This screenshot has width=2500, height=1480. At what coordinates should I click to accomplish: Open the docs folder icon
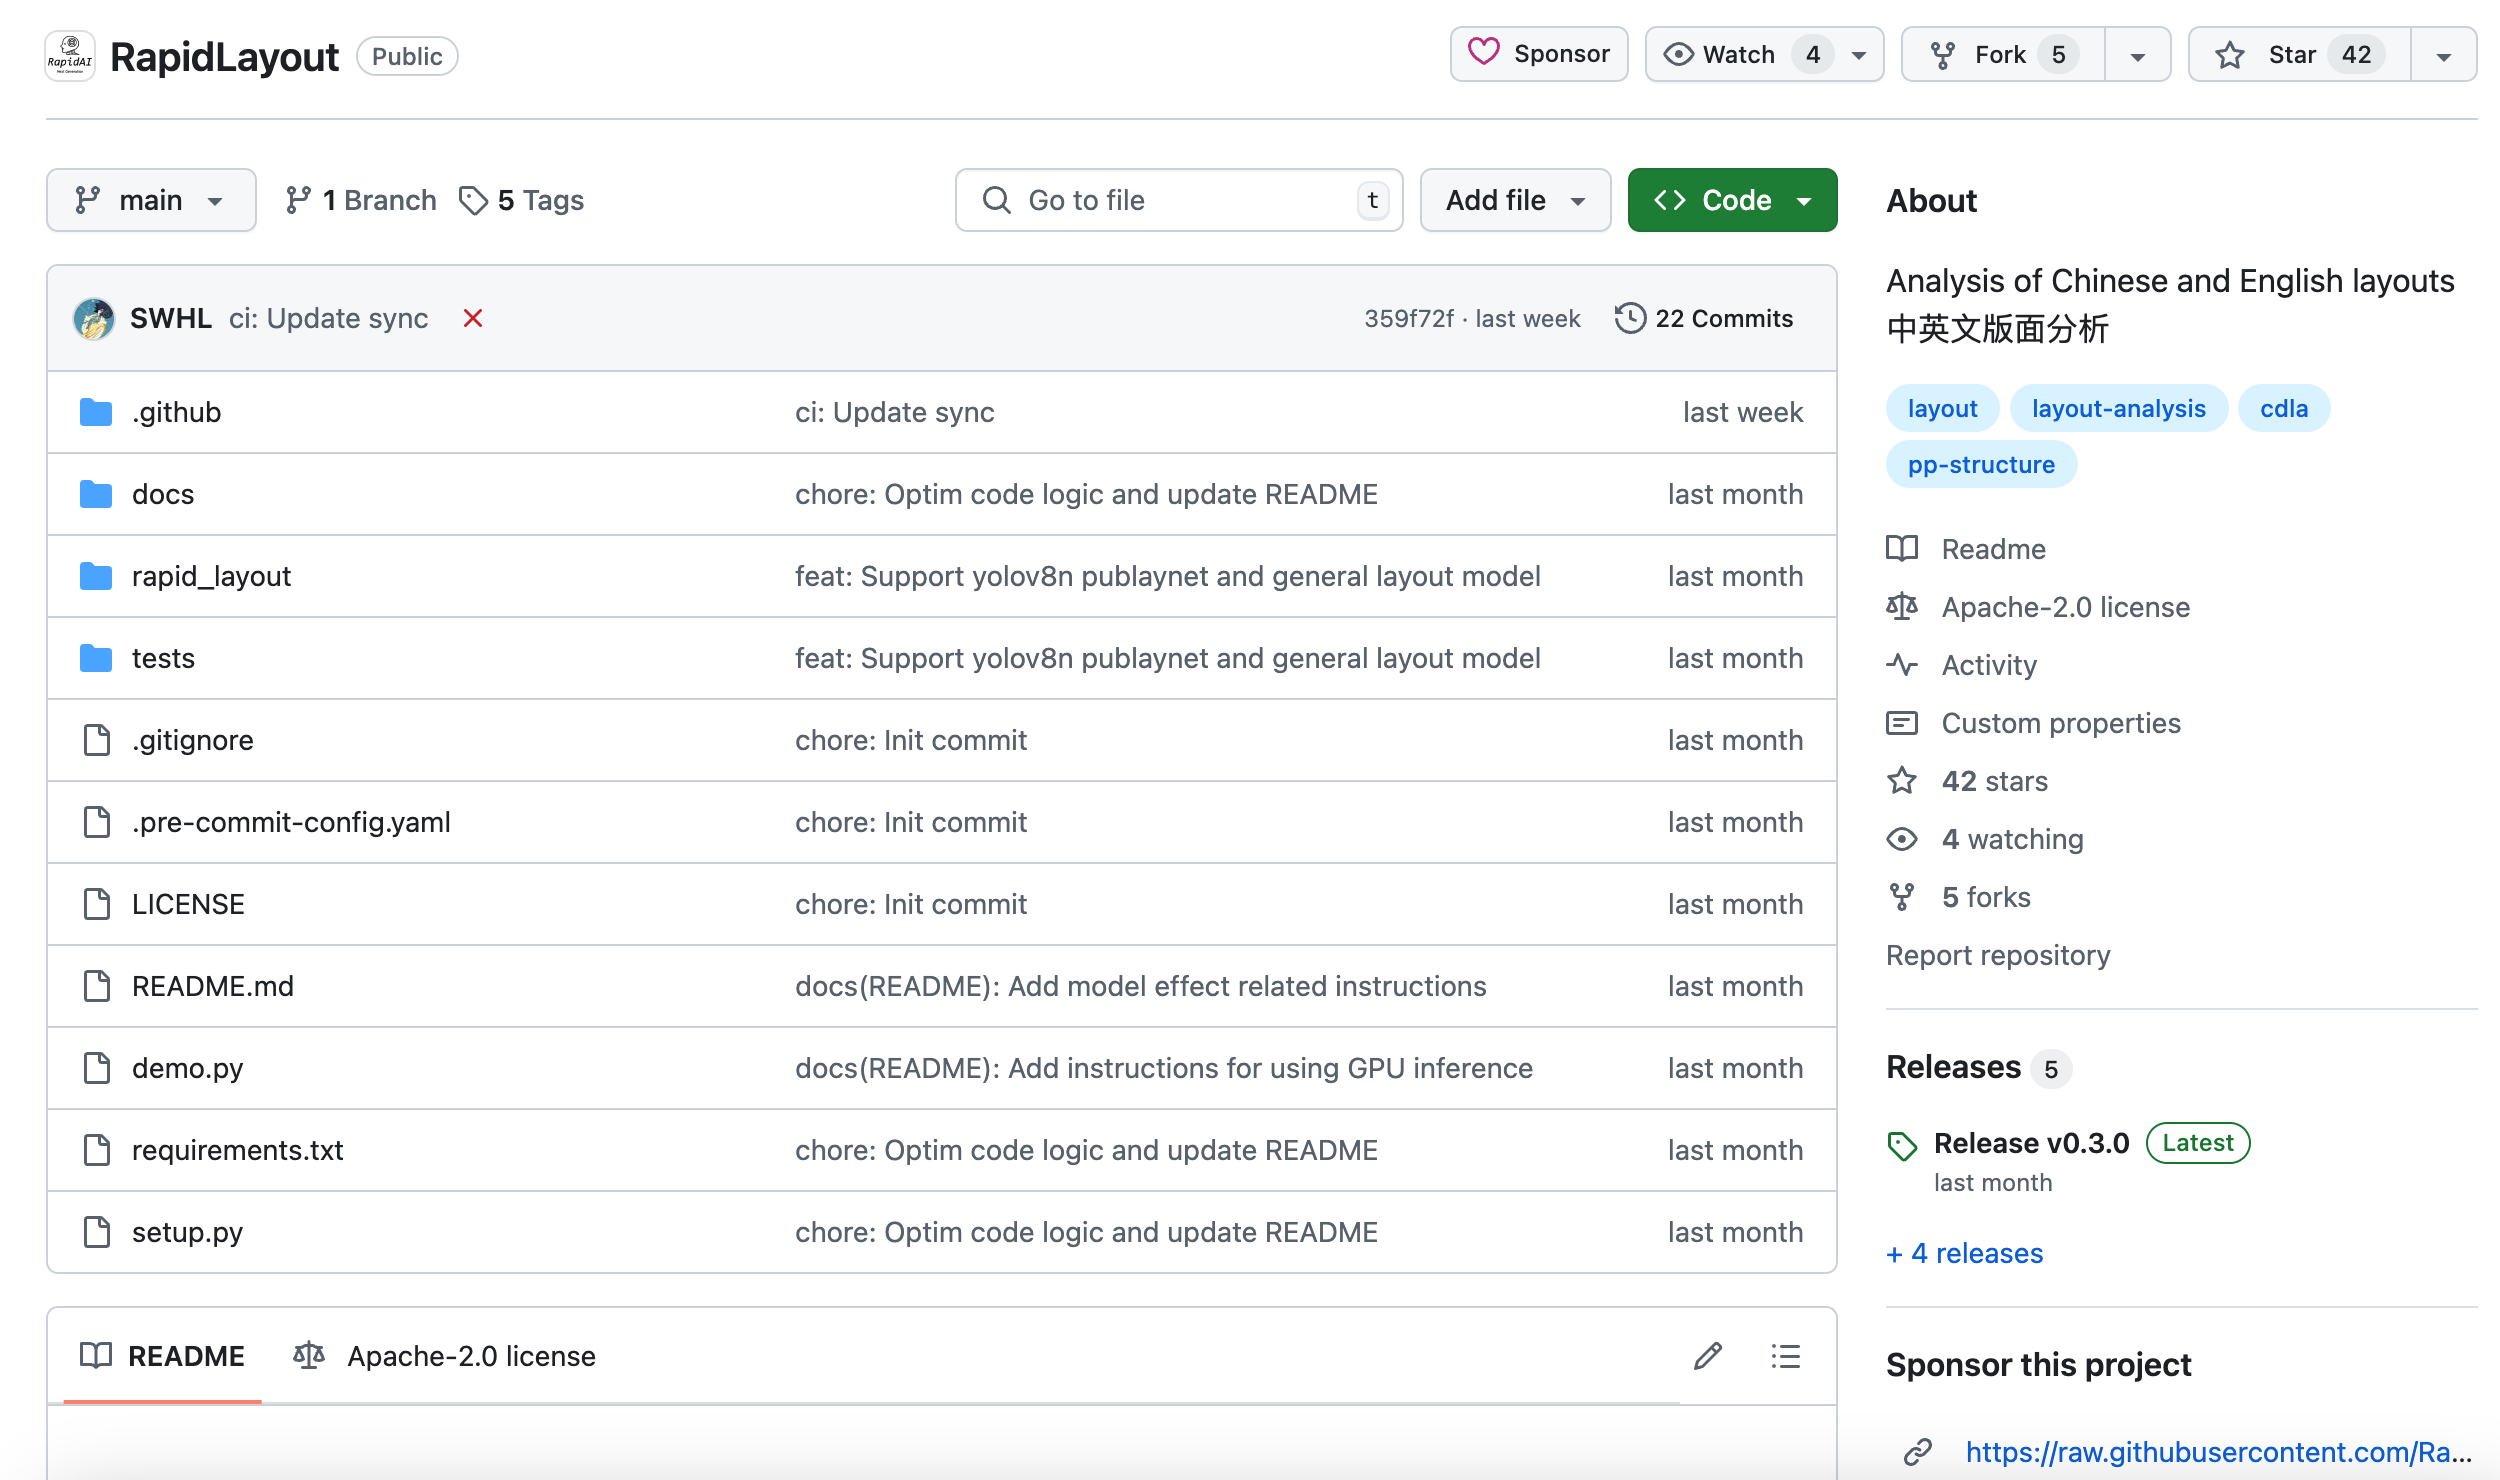pos(96,494)
